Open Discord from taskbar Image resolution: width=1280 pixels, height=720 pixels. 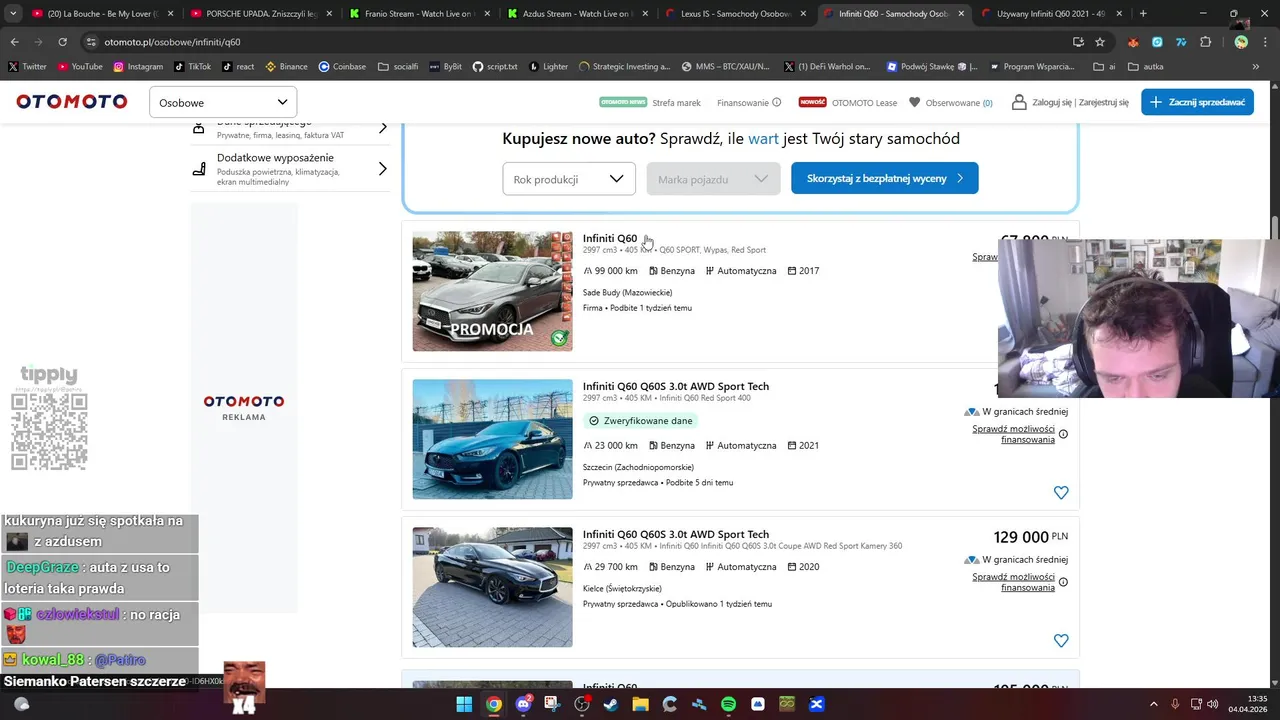click(523, 704)
